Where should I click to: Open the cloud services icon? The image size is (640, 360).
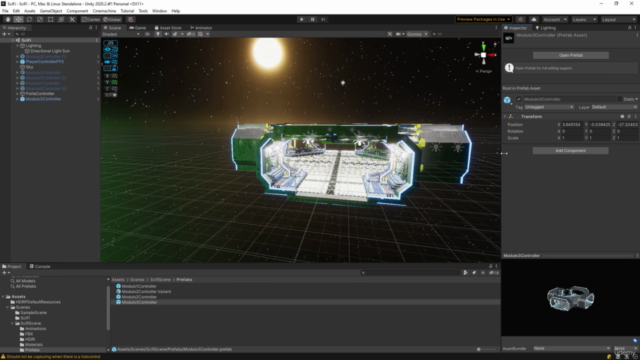pos(533,19)
